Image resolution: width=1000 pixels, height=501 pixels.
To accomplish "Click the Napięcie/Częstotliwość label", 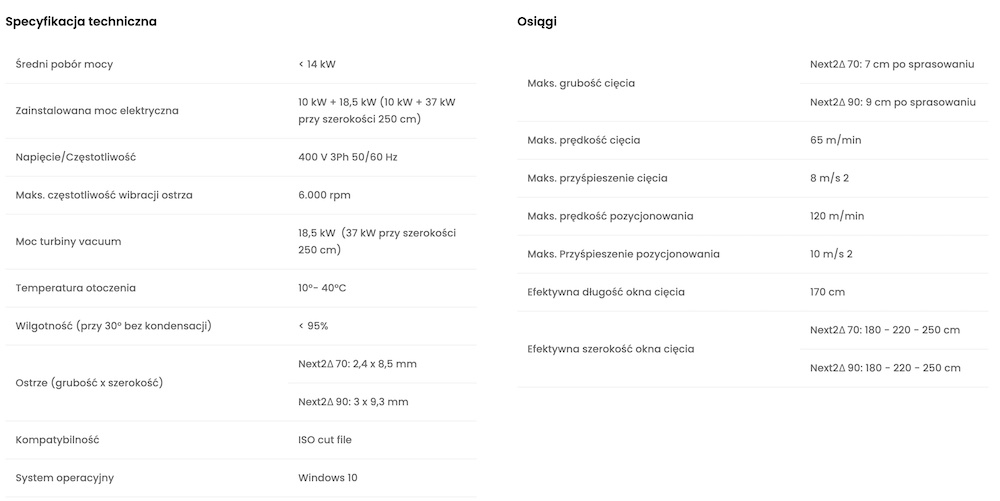I will [x=76, y=157].
